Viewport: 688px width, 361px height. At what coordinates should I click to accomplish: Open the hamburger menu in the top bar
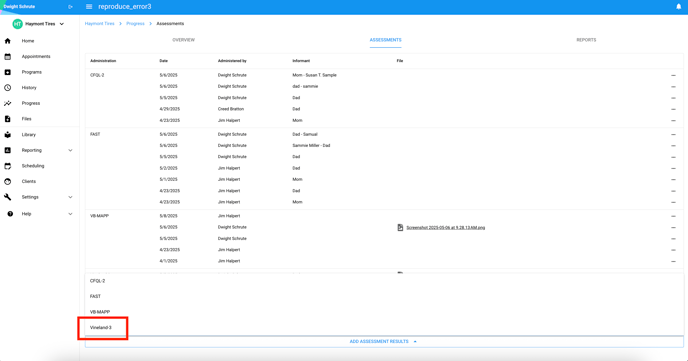point(89,7)
